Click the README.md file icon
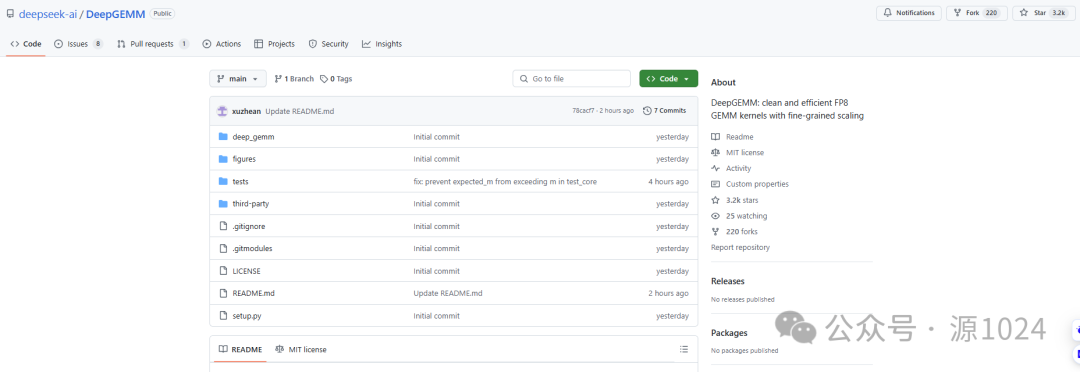The image size is (1080, 372). 223,293
